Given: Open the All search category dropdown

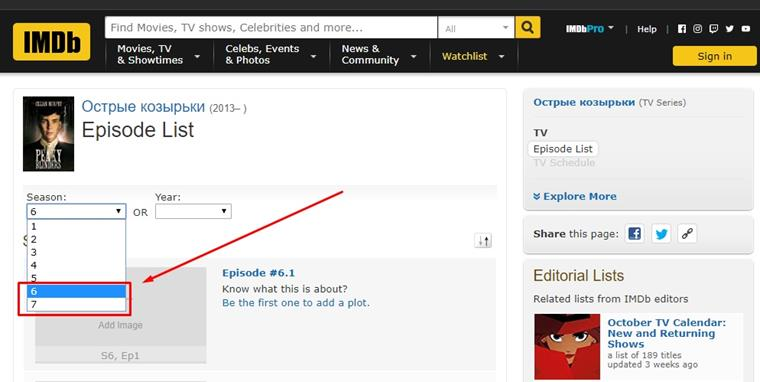Looking at the screenshot, I should tap(476, 28).
